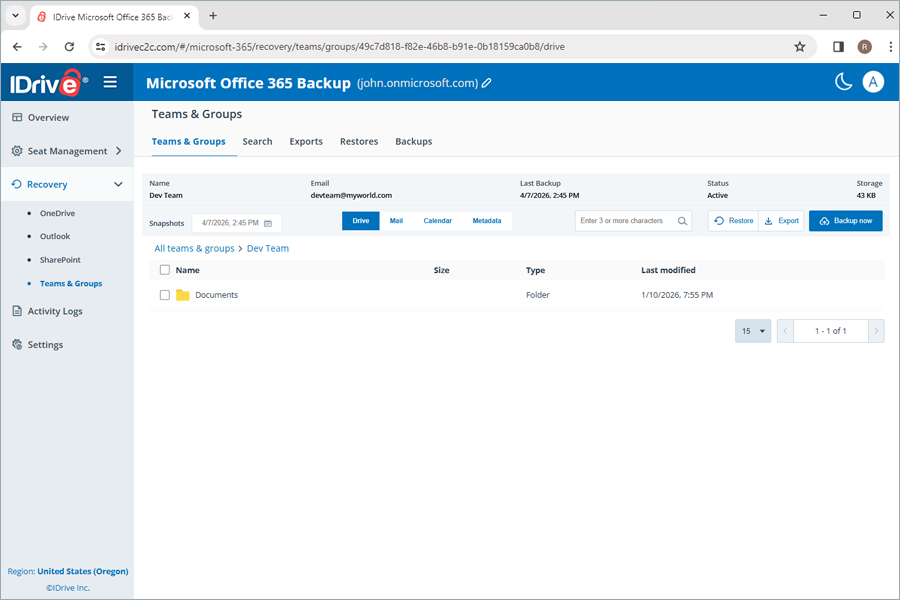The image size is (900, 600).
Task: Click the search magnifier icon in the filter box
Action: coord(684,221)
